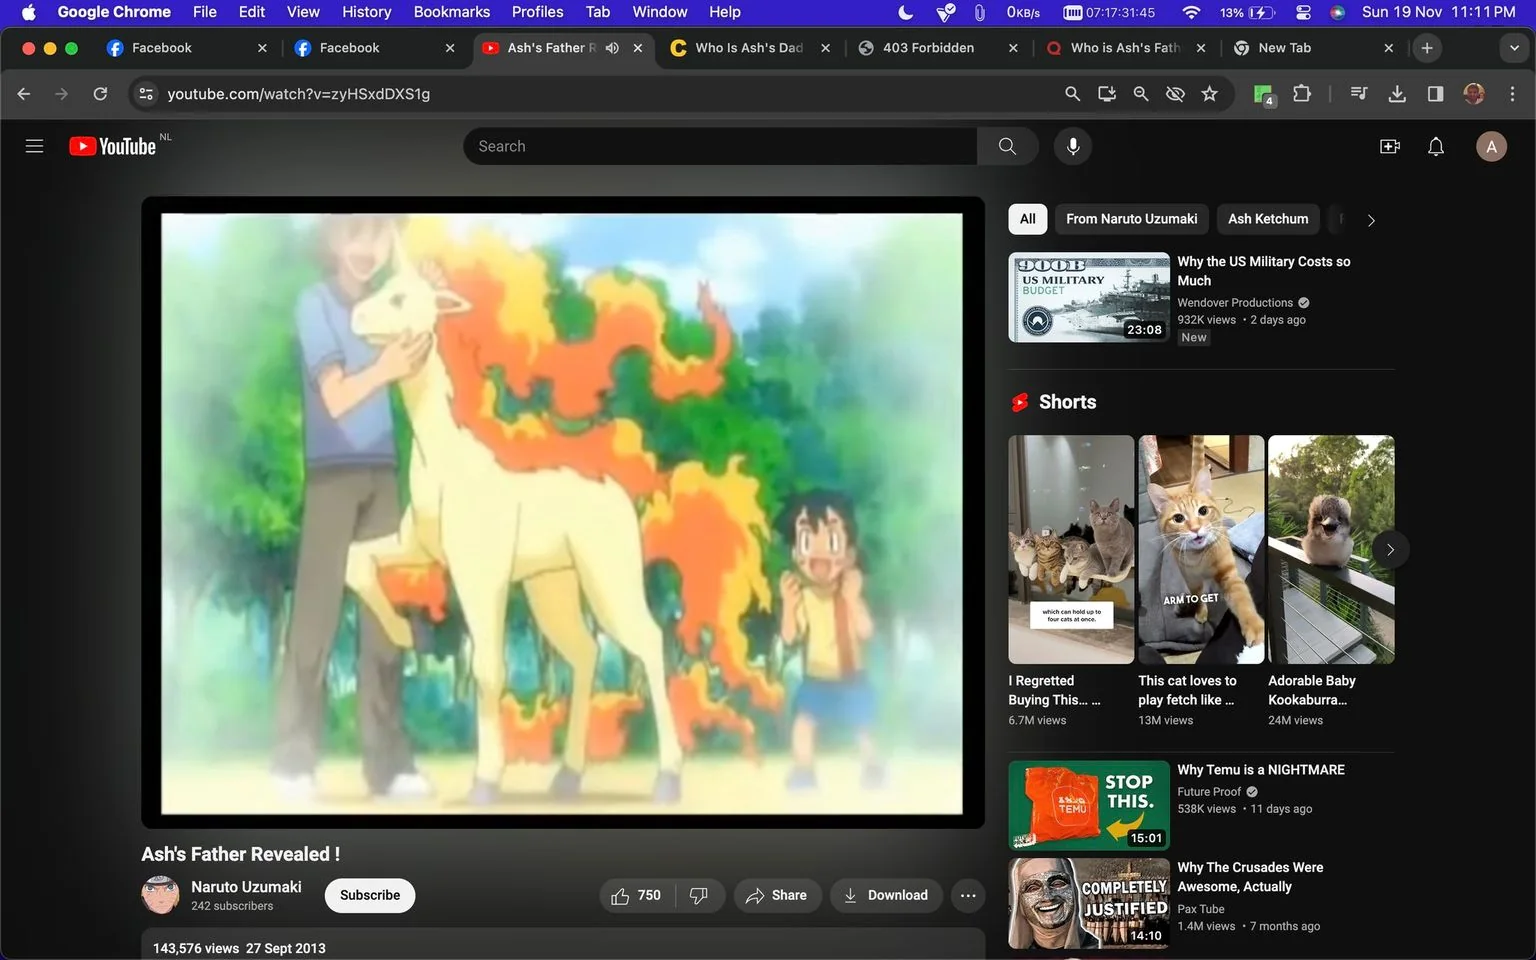Go to the YouTube home logo

pyautogui.click(x=113, y=146)
